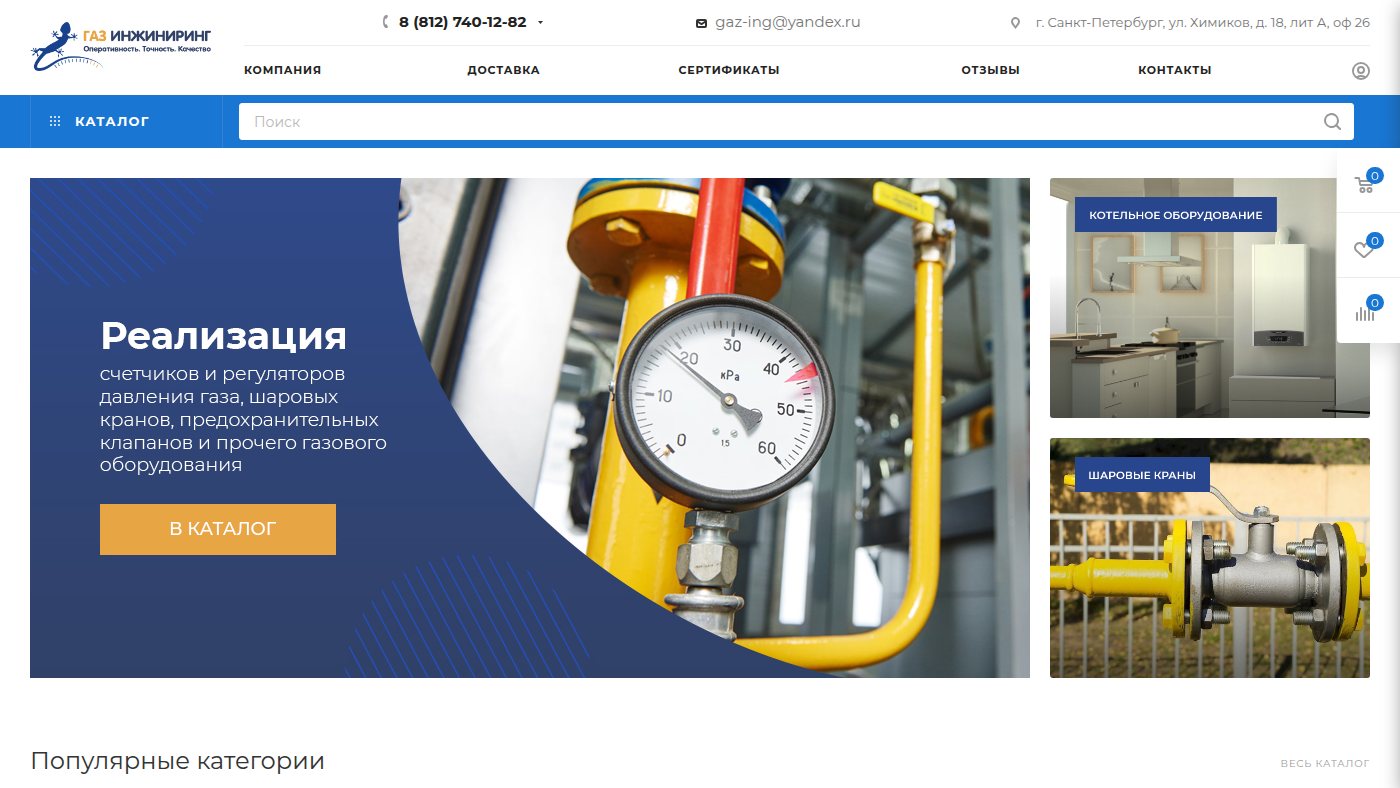1400x788 pixels.
Task: Click the Санкт-Петербург address text
Action: click(x=1203, y=23)
